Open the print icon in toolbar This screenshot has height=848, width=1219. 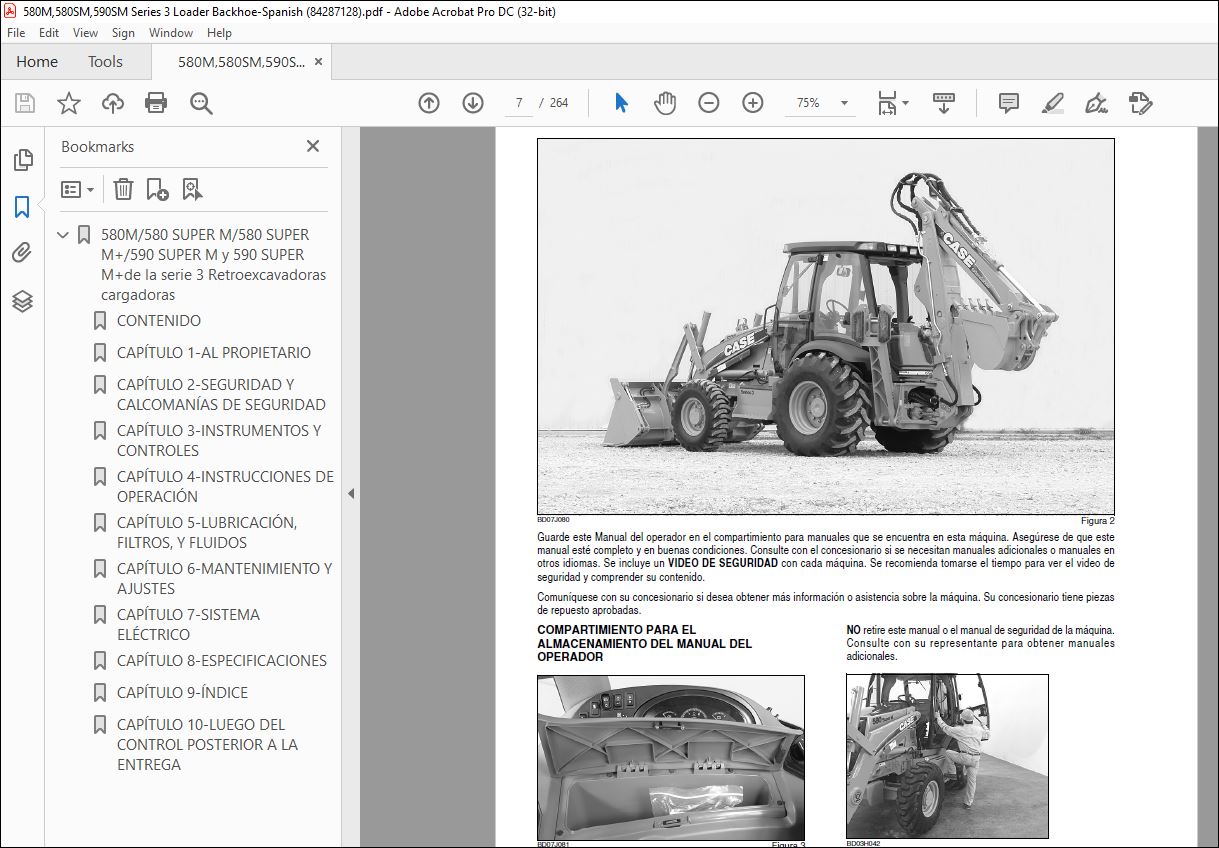click(156, 103)
